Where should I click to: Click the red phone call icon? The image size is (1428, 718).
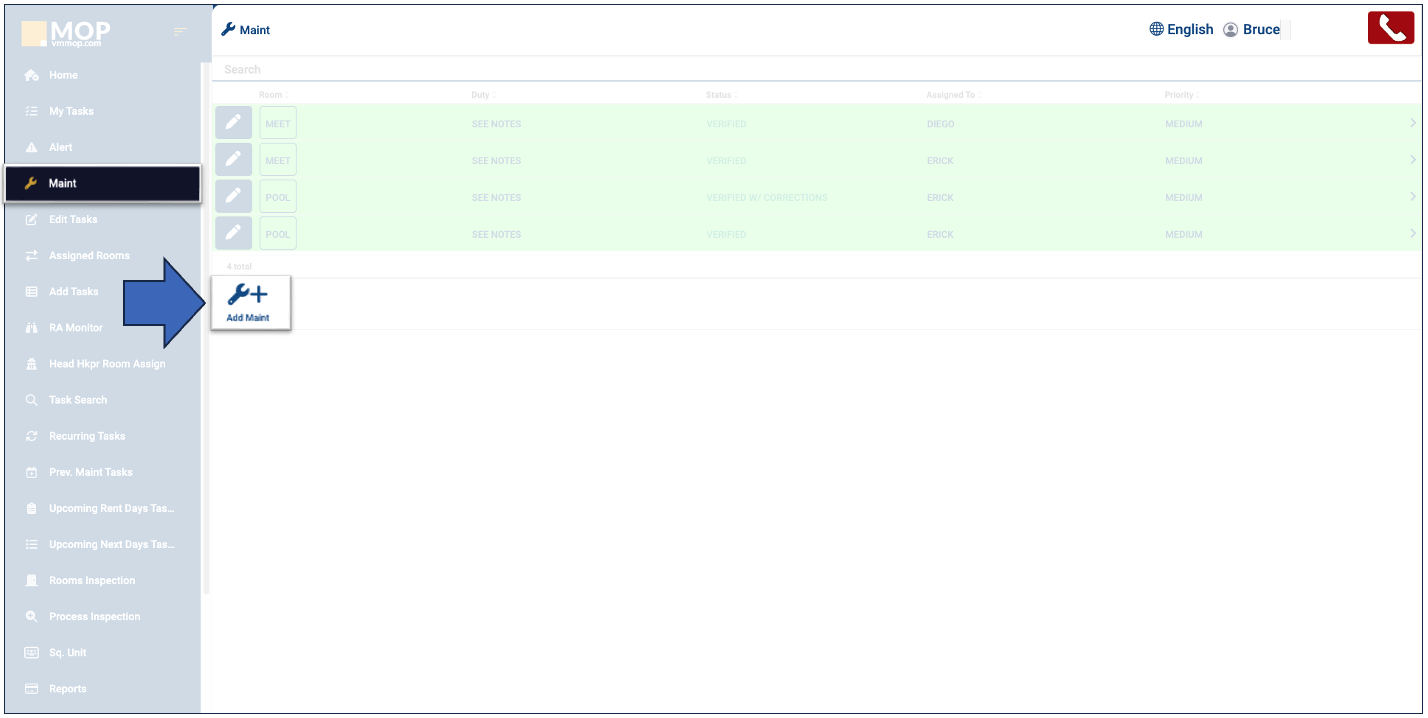pos(1390,28)
